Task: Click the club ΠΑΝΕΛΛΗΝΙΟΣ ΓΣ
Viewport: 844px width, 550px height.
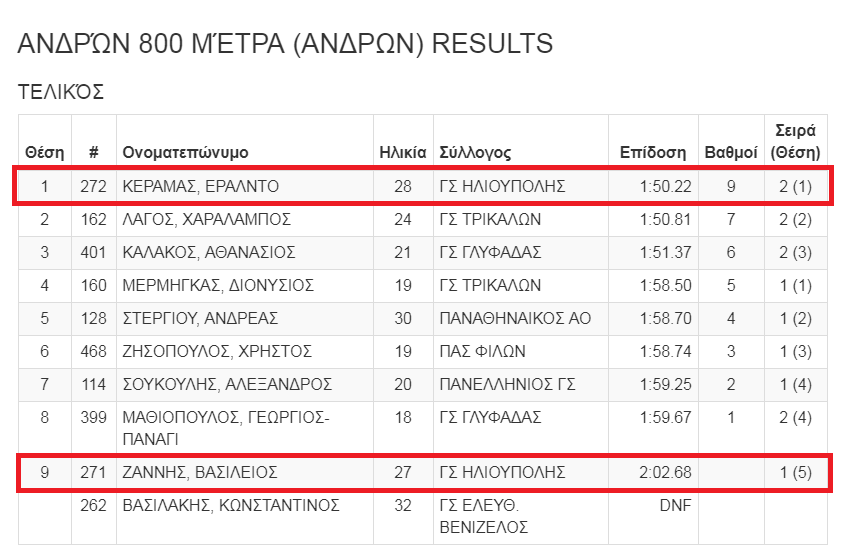Action: pos(507,384)
